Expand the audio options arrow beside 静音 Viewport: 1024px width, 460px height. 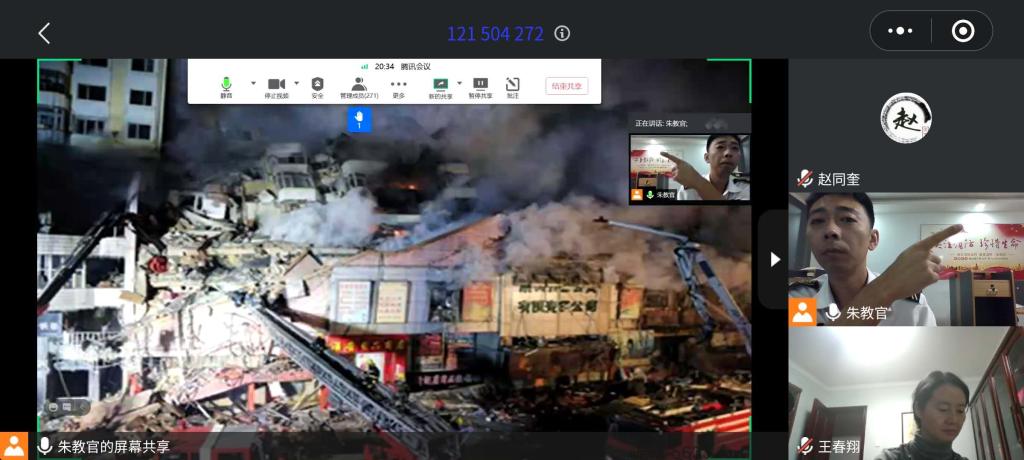click(x=253, y=83)
